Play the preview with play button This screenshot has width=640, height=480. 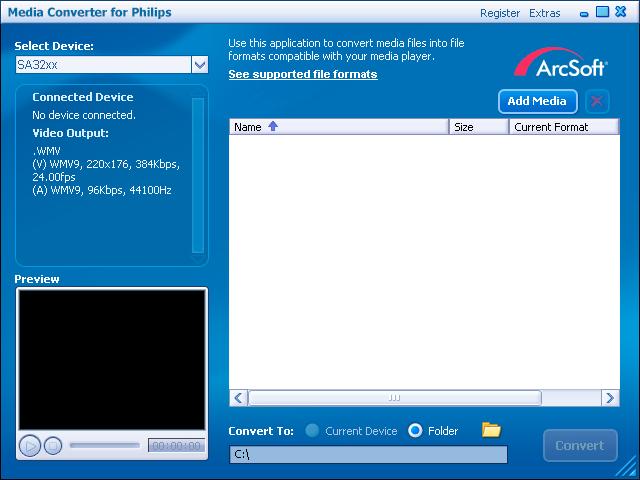pyautogui.click(x=30, y=445)
